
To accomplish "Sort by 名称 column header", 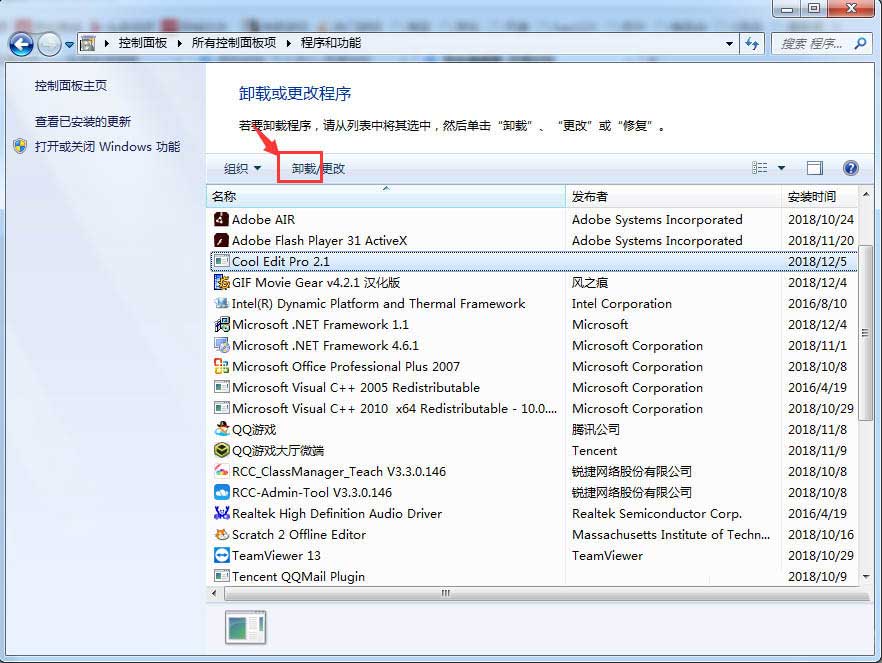I will point(386,196).
